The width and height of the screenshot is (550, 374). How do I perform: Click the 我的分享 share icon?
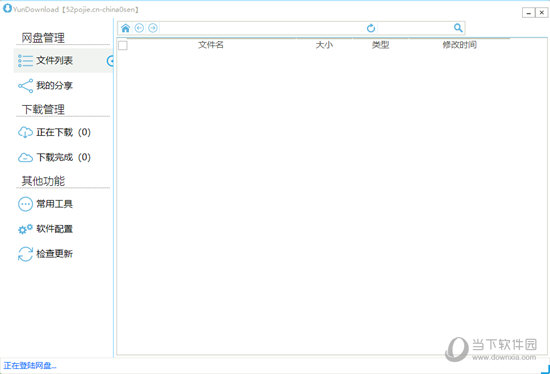(25, 86)
